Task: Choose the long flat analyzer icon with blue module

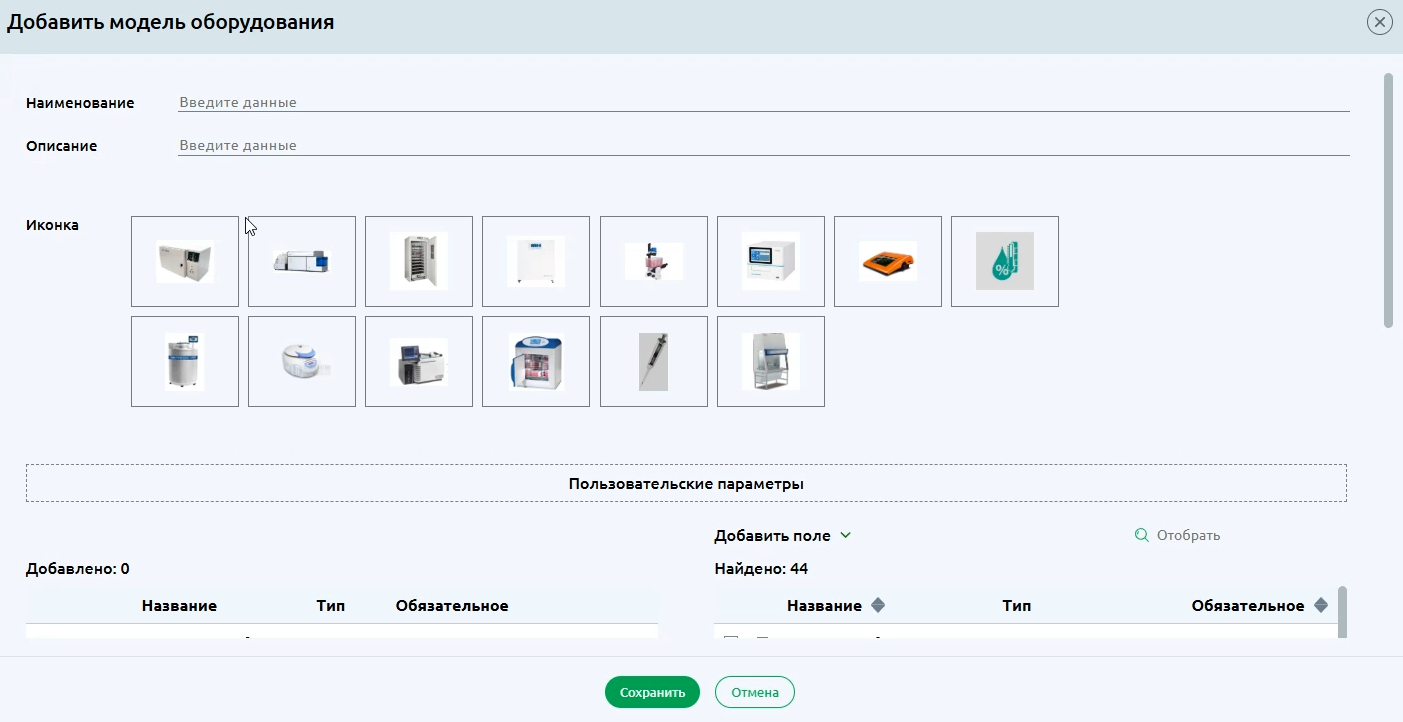Action: pos(302,261)
